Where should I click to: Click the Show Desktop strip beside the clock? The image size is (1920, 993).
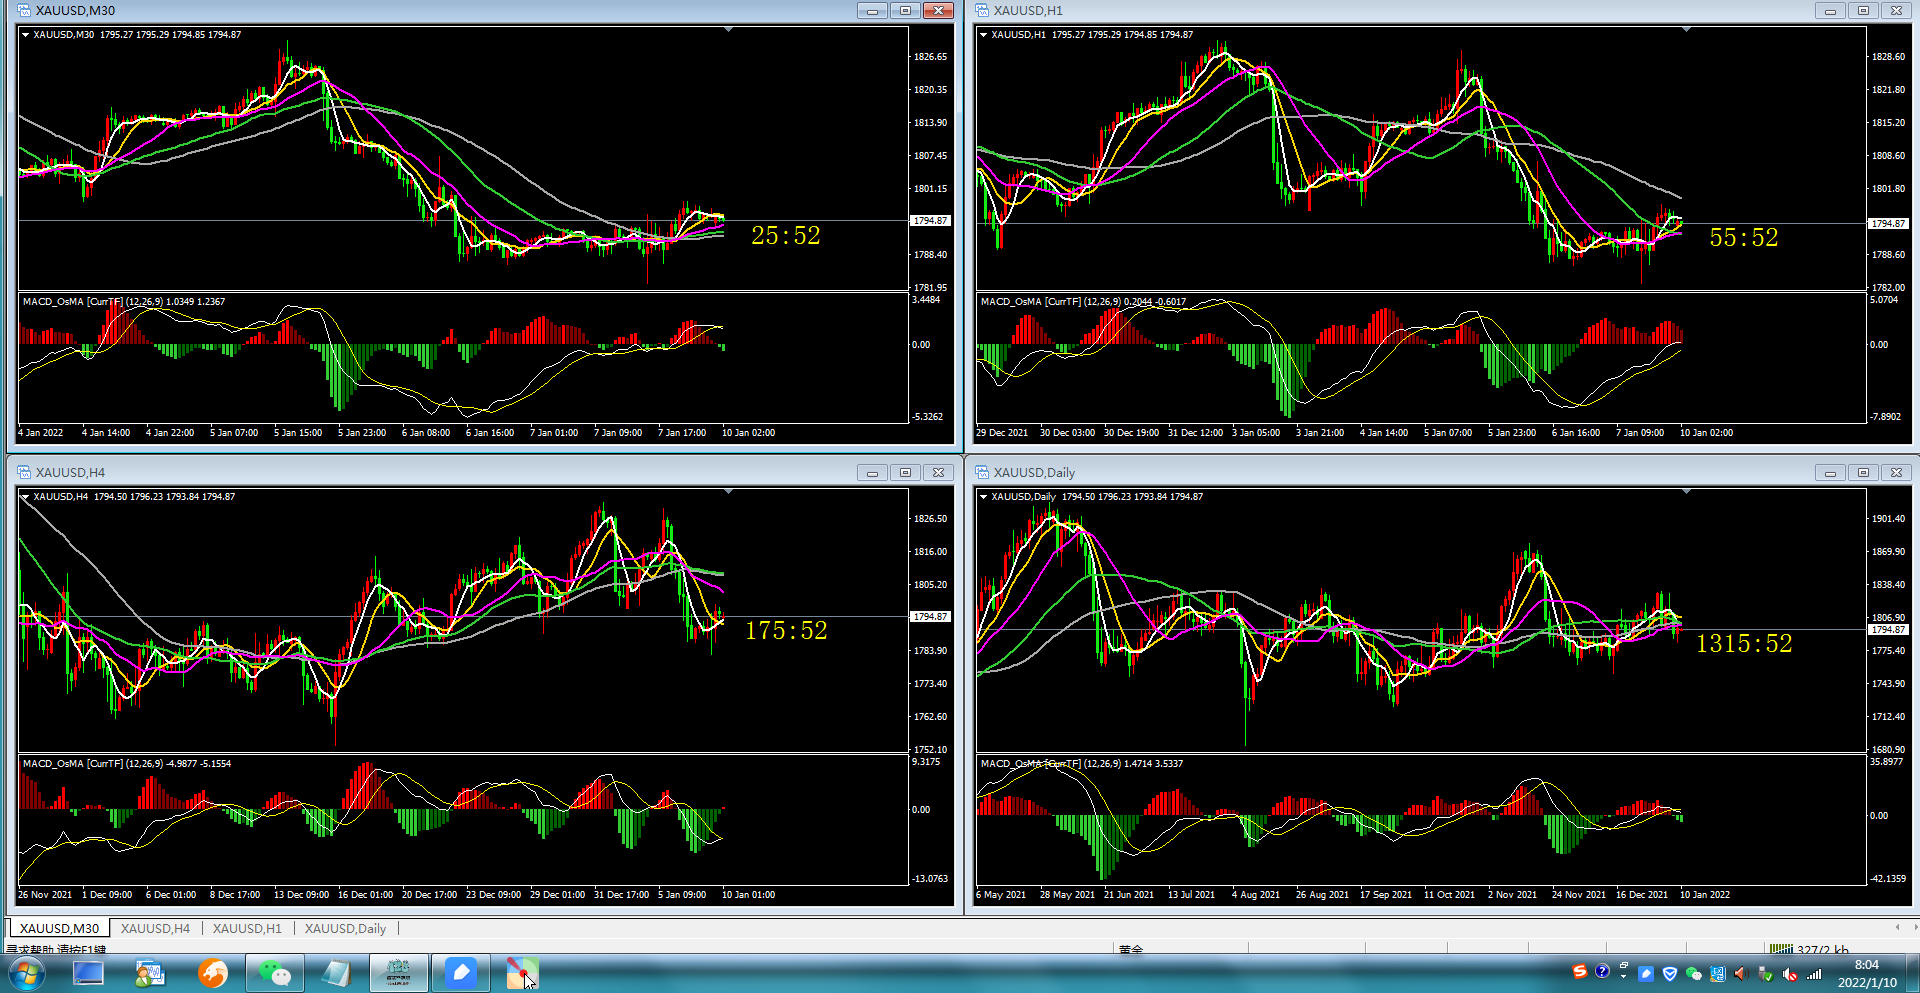[1911, 973]
